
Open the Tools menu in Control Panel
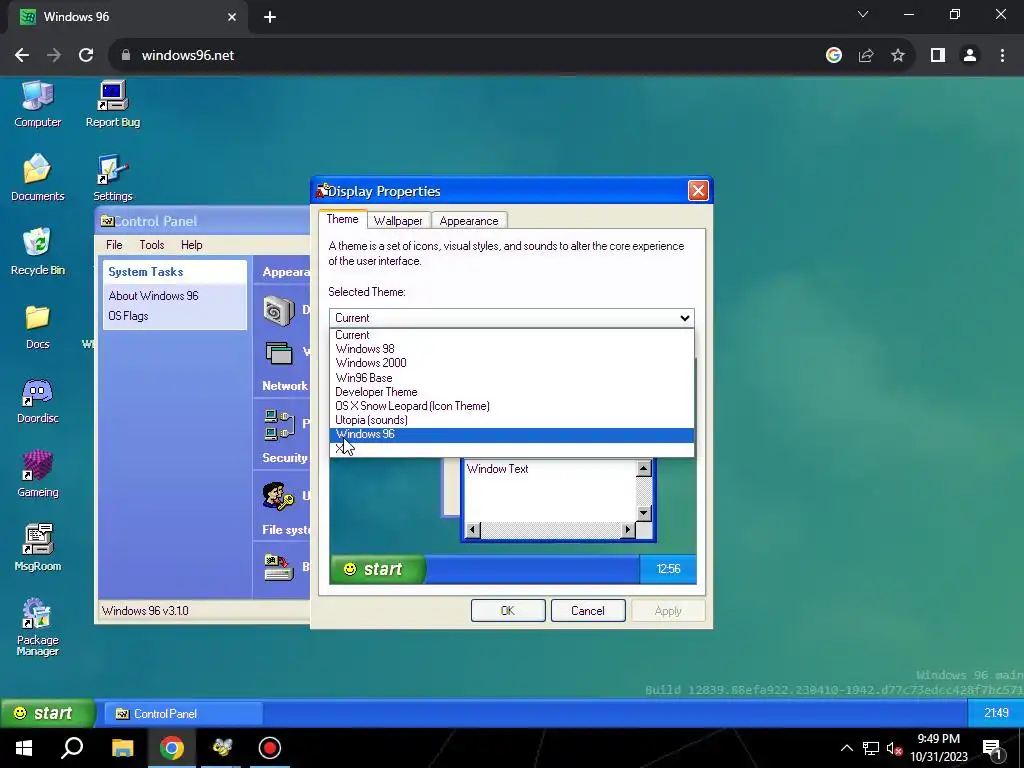click(x=152, y=245)
